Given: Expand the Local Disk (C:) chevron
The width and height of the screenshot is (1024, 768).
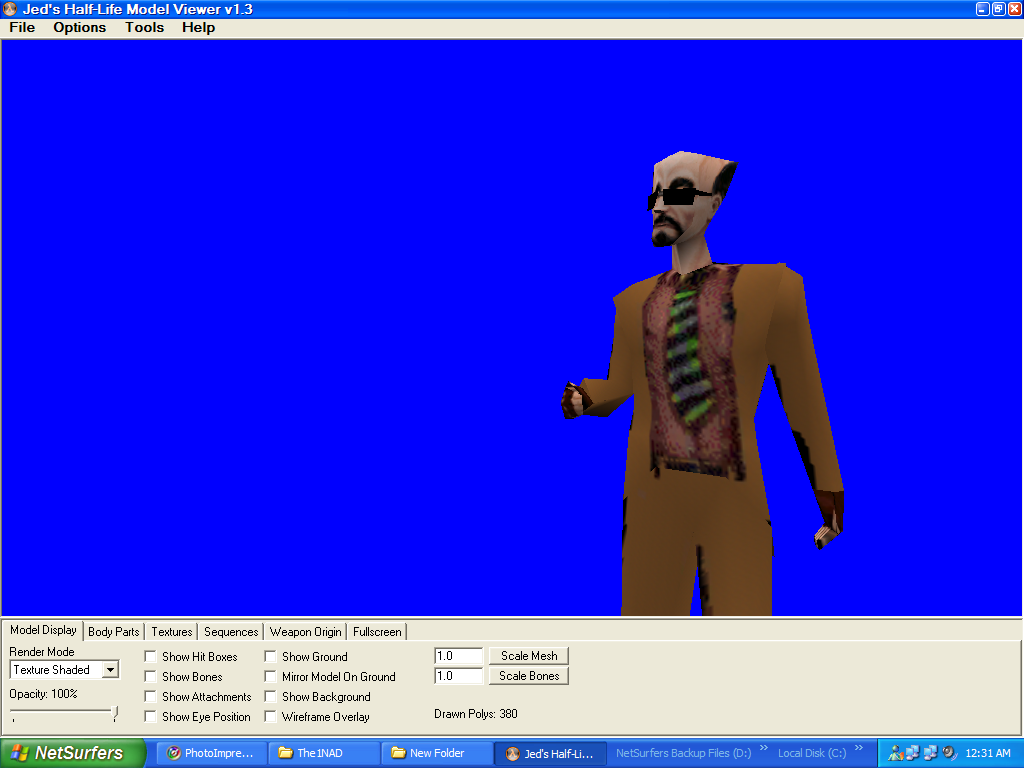Looking at the screenshot, I should tap(859, 748).
